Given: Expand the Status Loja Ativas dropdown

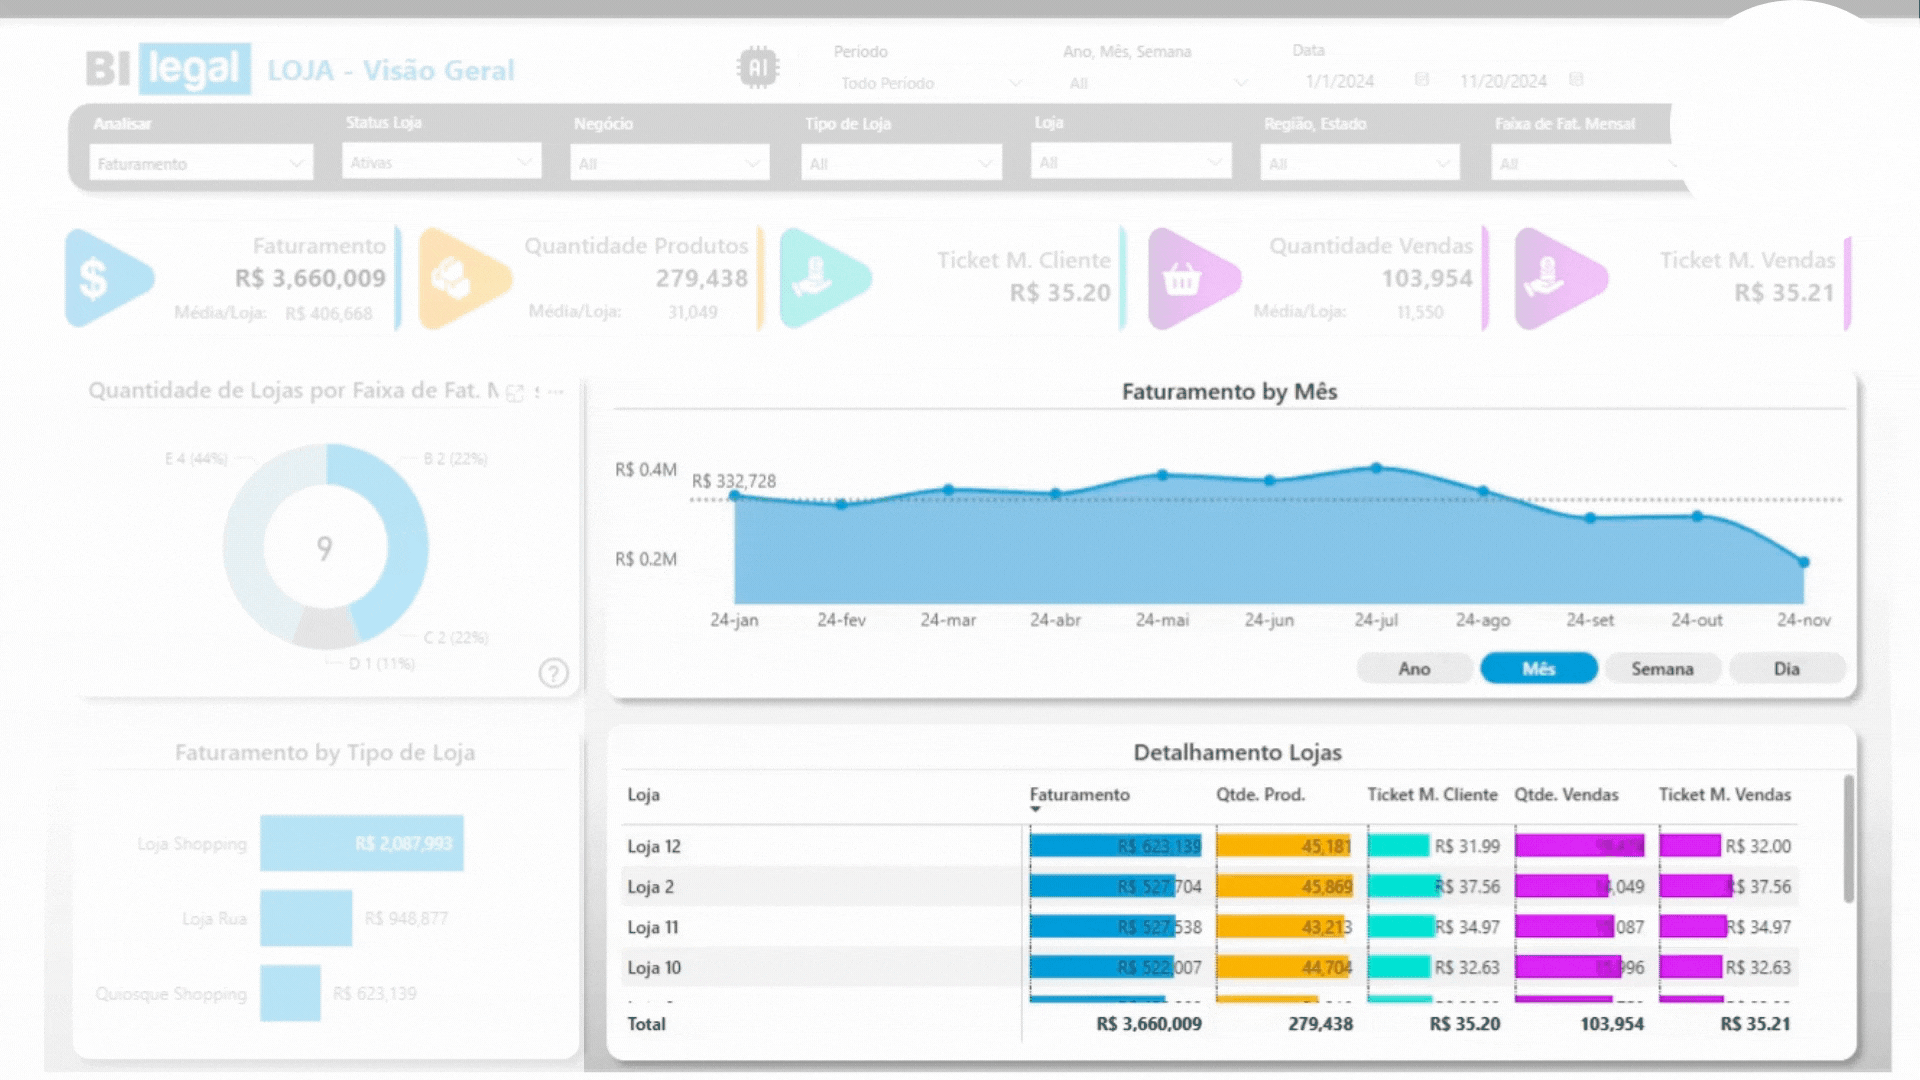Looking at the screenshot, I should point(441,162).
